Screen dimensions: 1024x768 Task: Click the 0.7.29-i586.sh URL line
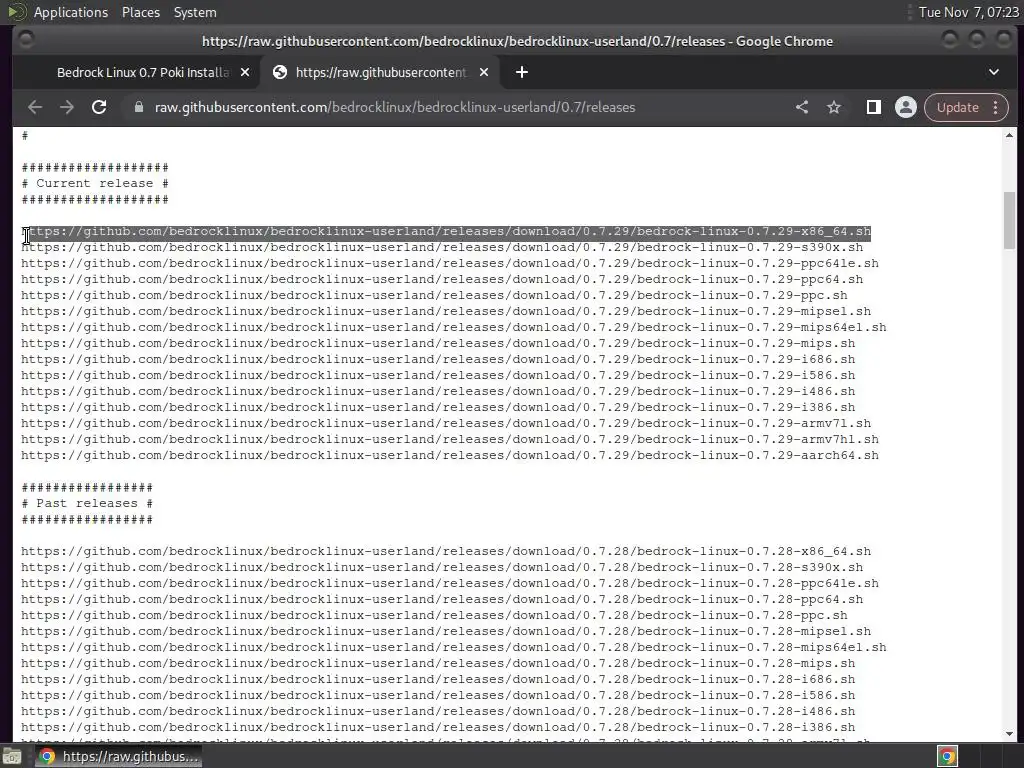[x=438, y=376]
